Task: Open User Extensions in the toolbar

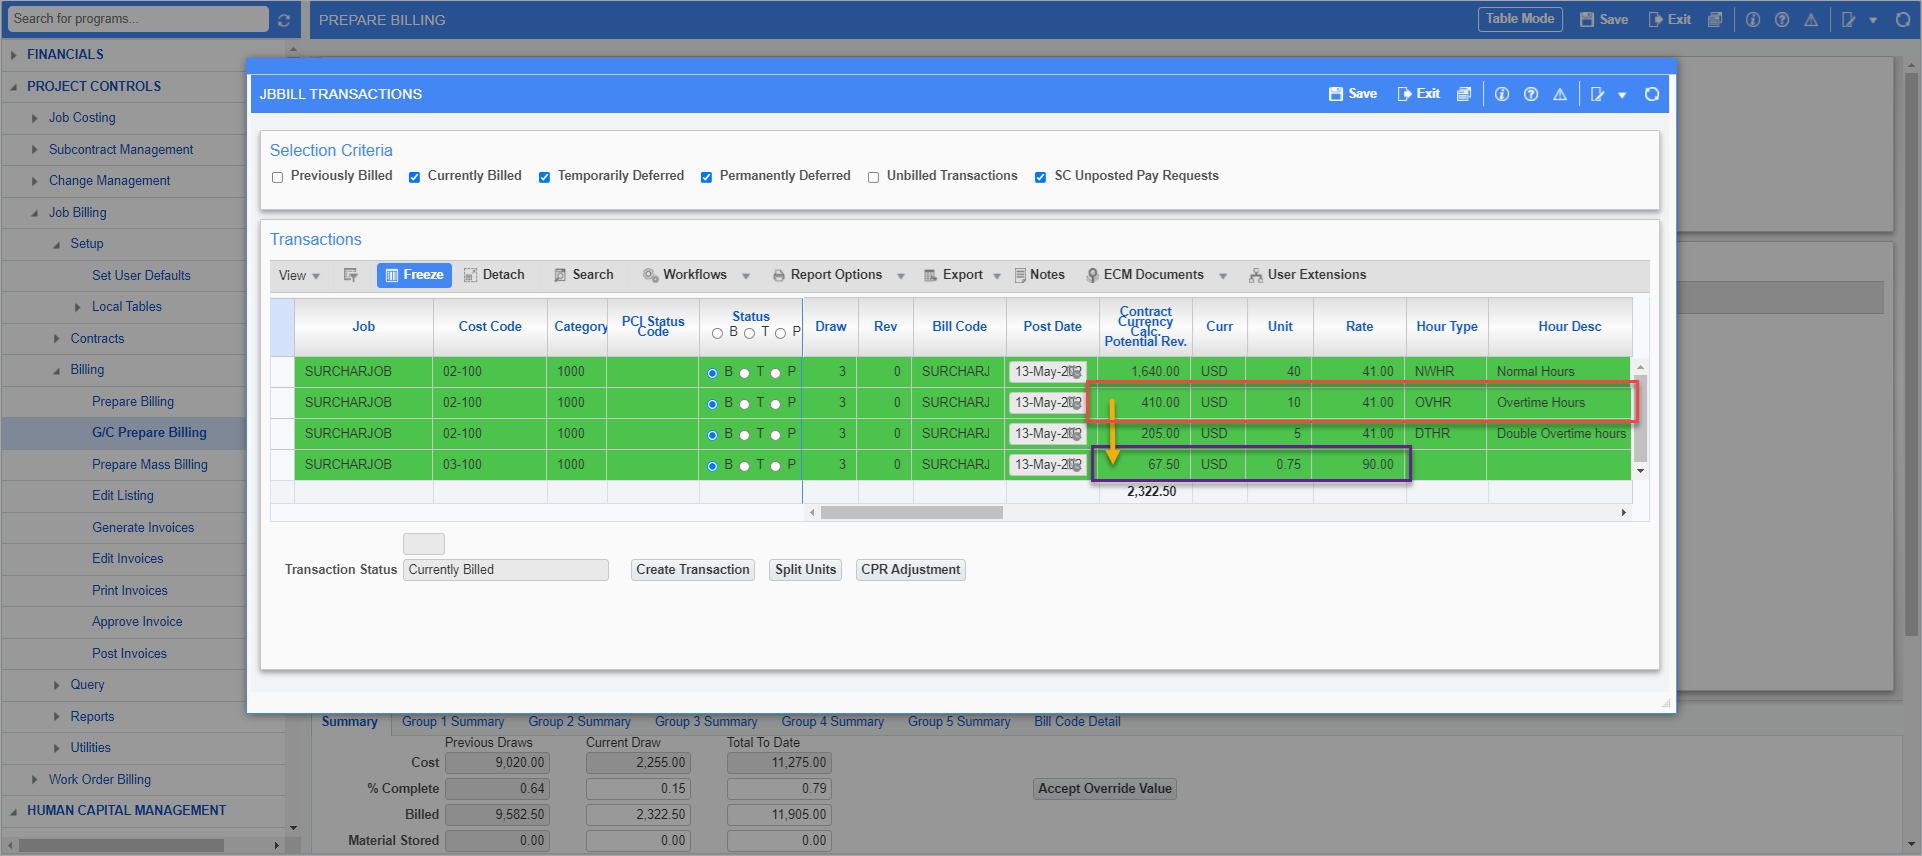Action: (1307, 275)
